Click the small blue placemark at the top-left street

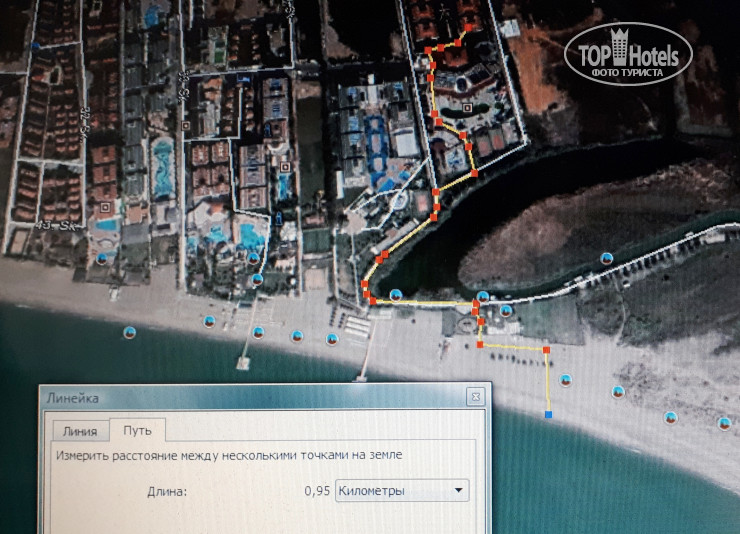coord(35,46)
